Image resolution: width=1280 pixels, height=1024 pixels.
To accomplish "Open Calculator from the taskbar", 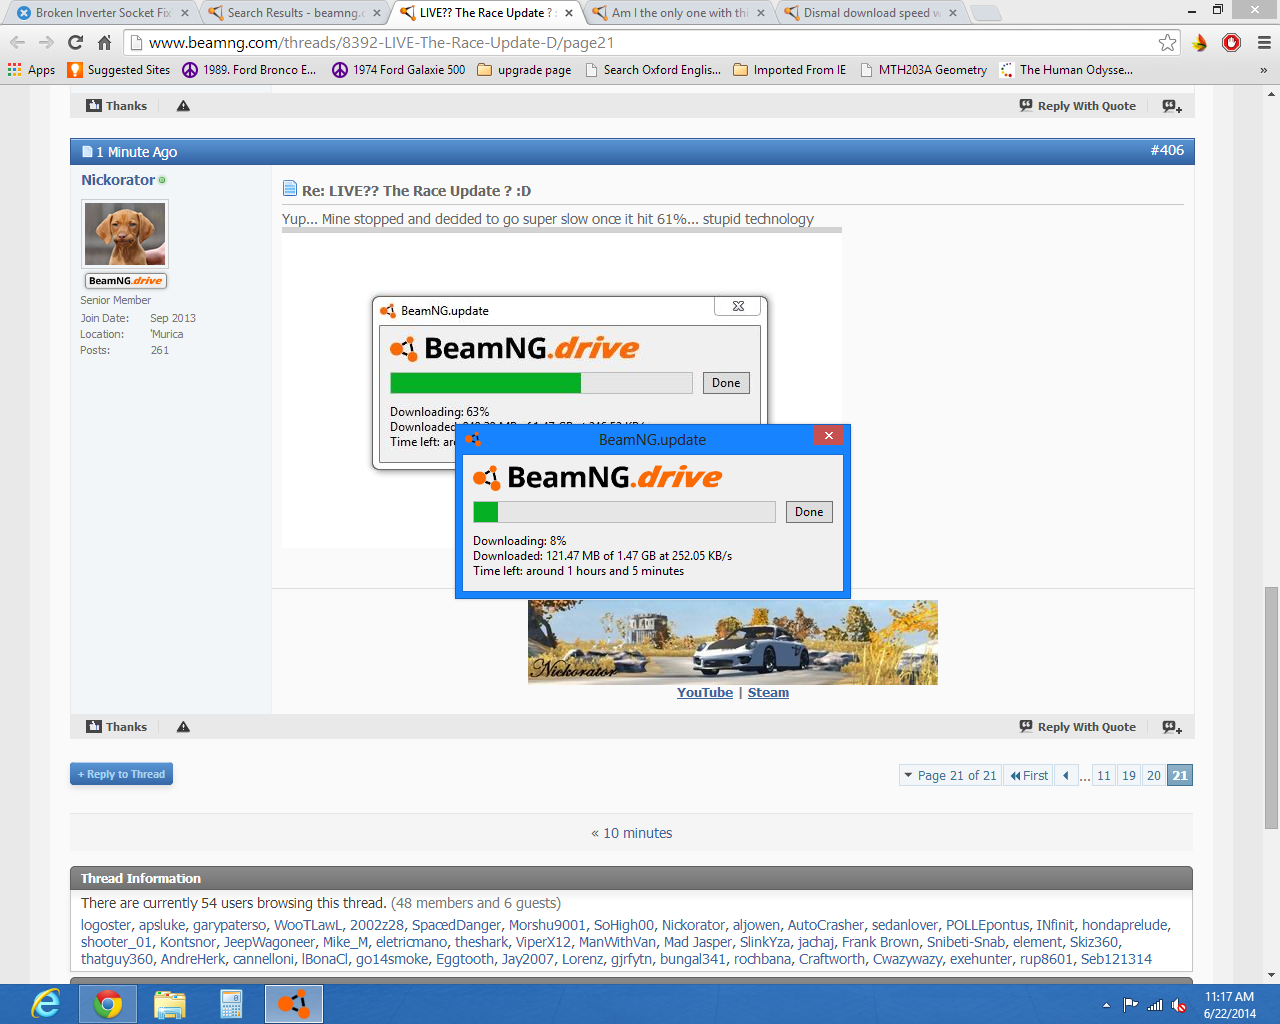I will (x=232, y=1004).
